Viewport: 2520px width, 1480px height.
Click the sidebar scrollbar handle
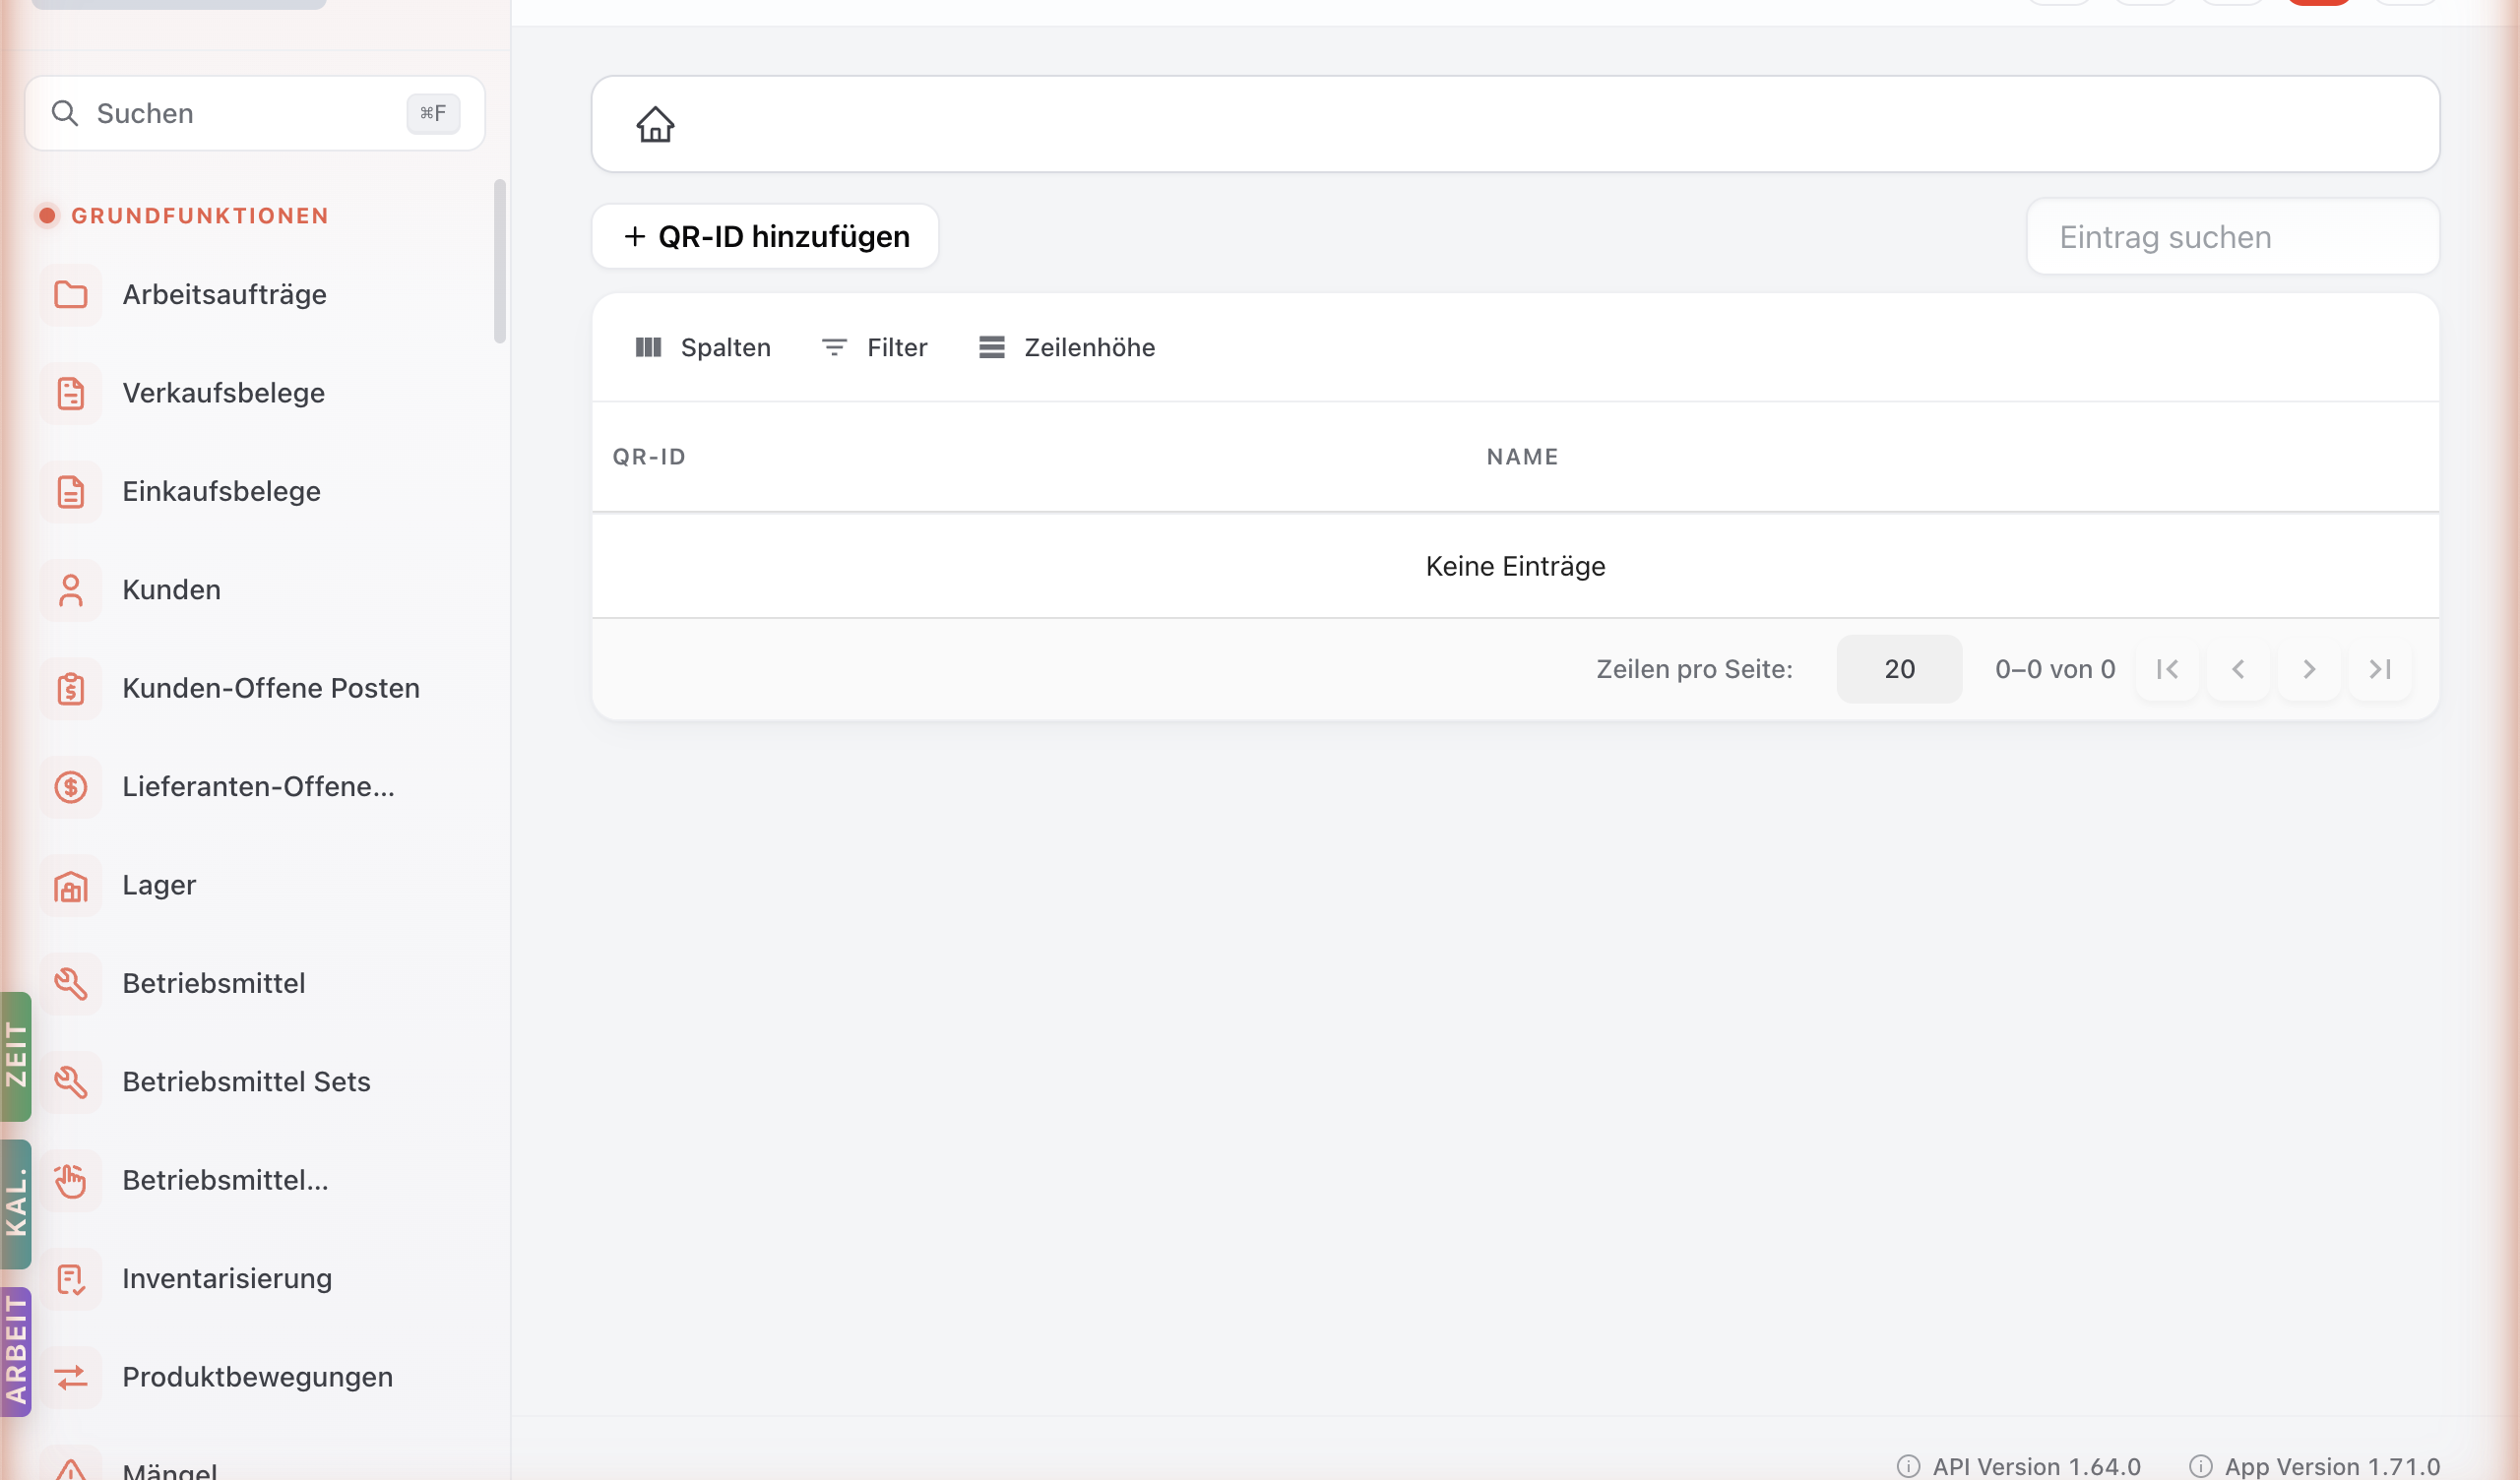[500, 262]
